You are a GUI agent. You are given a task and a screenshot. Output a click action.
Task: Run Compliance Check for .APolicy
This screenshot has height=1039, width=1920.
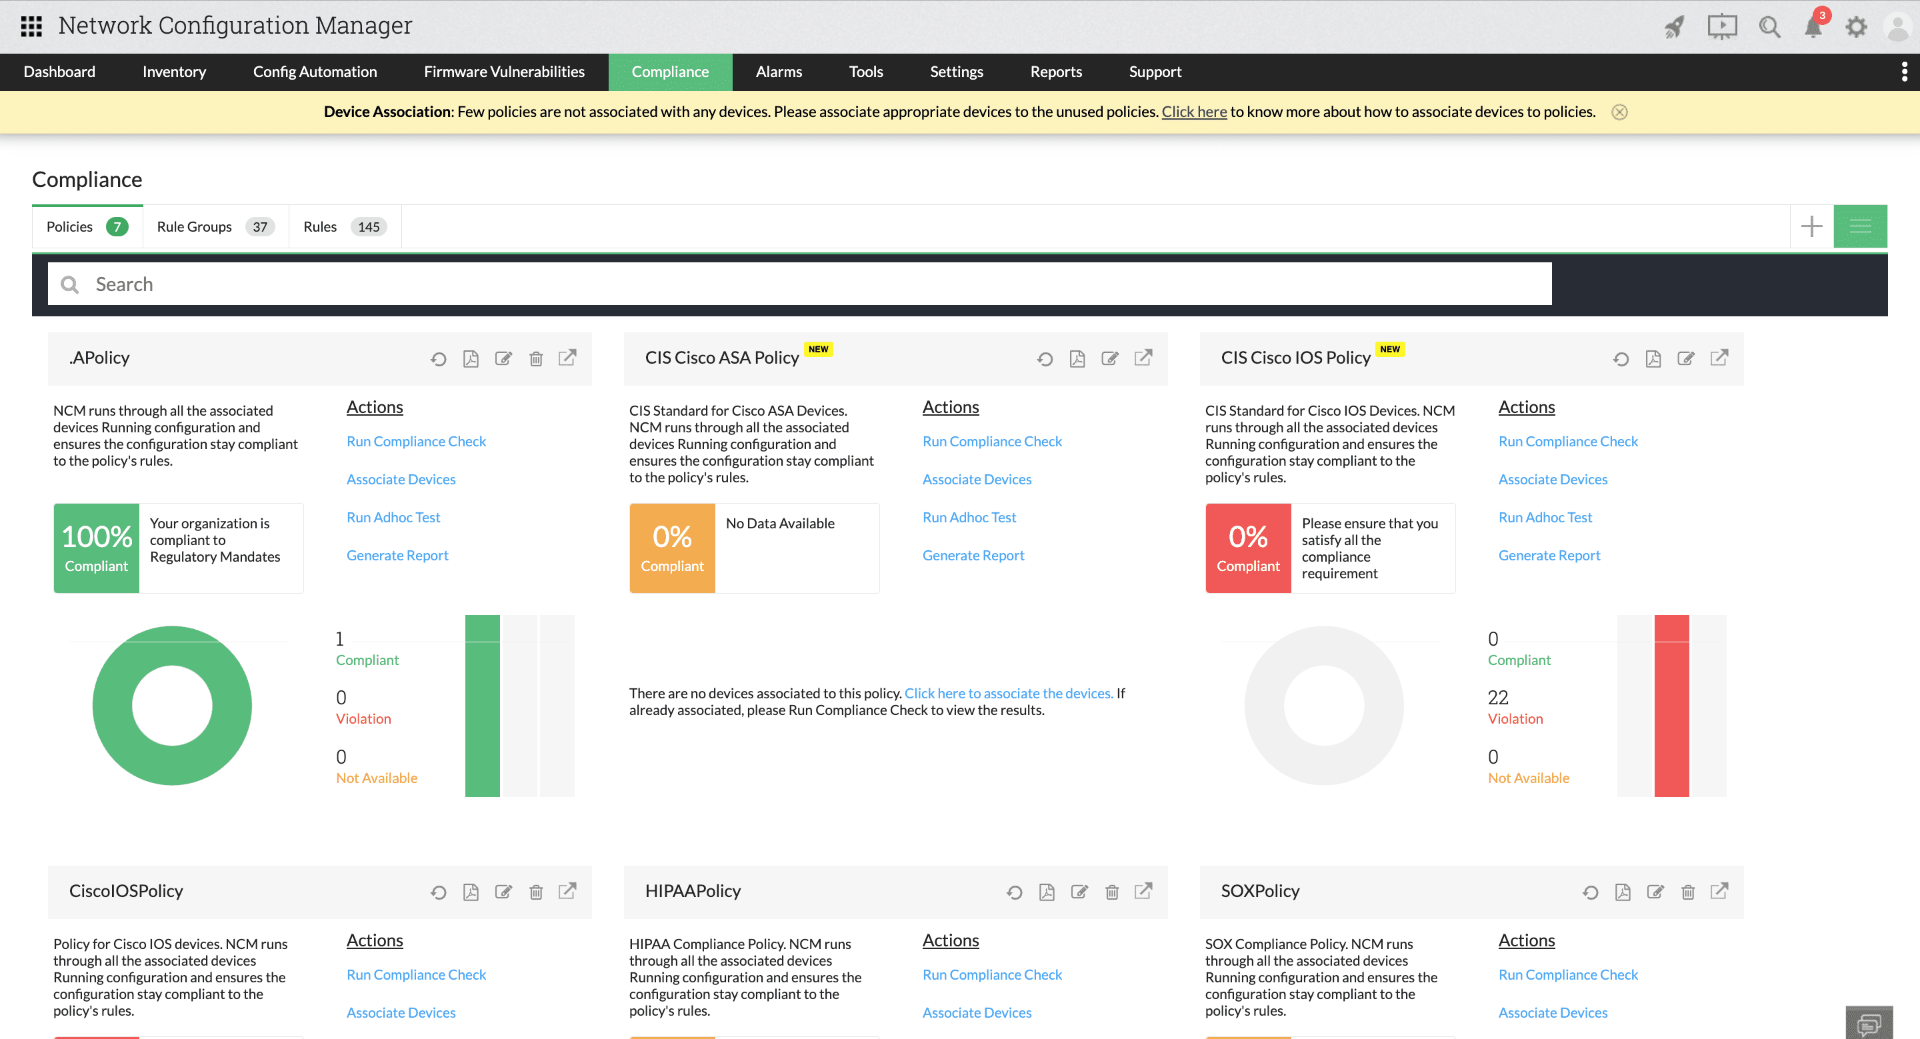coord(416,442)
